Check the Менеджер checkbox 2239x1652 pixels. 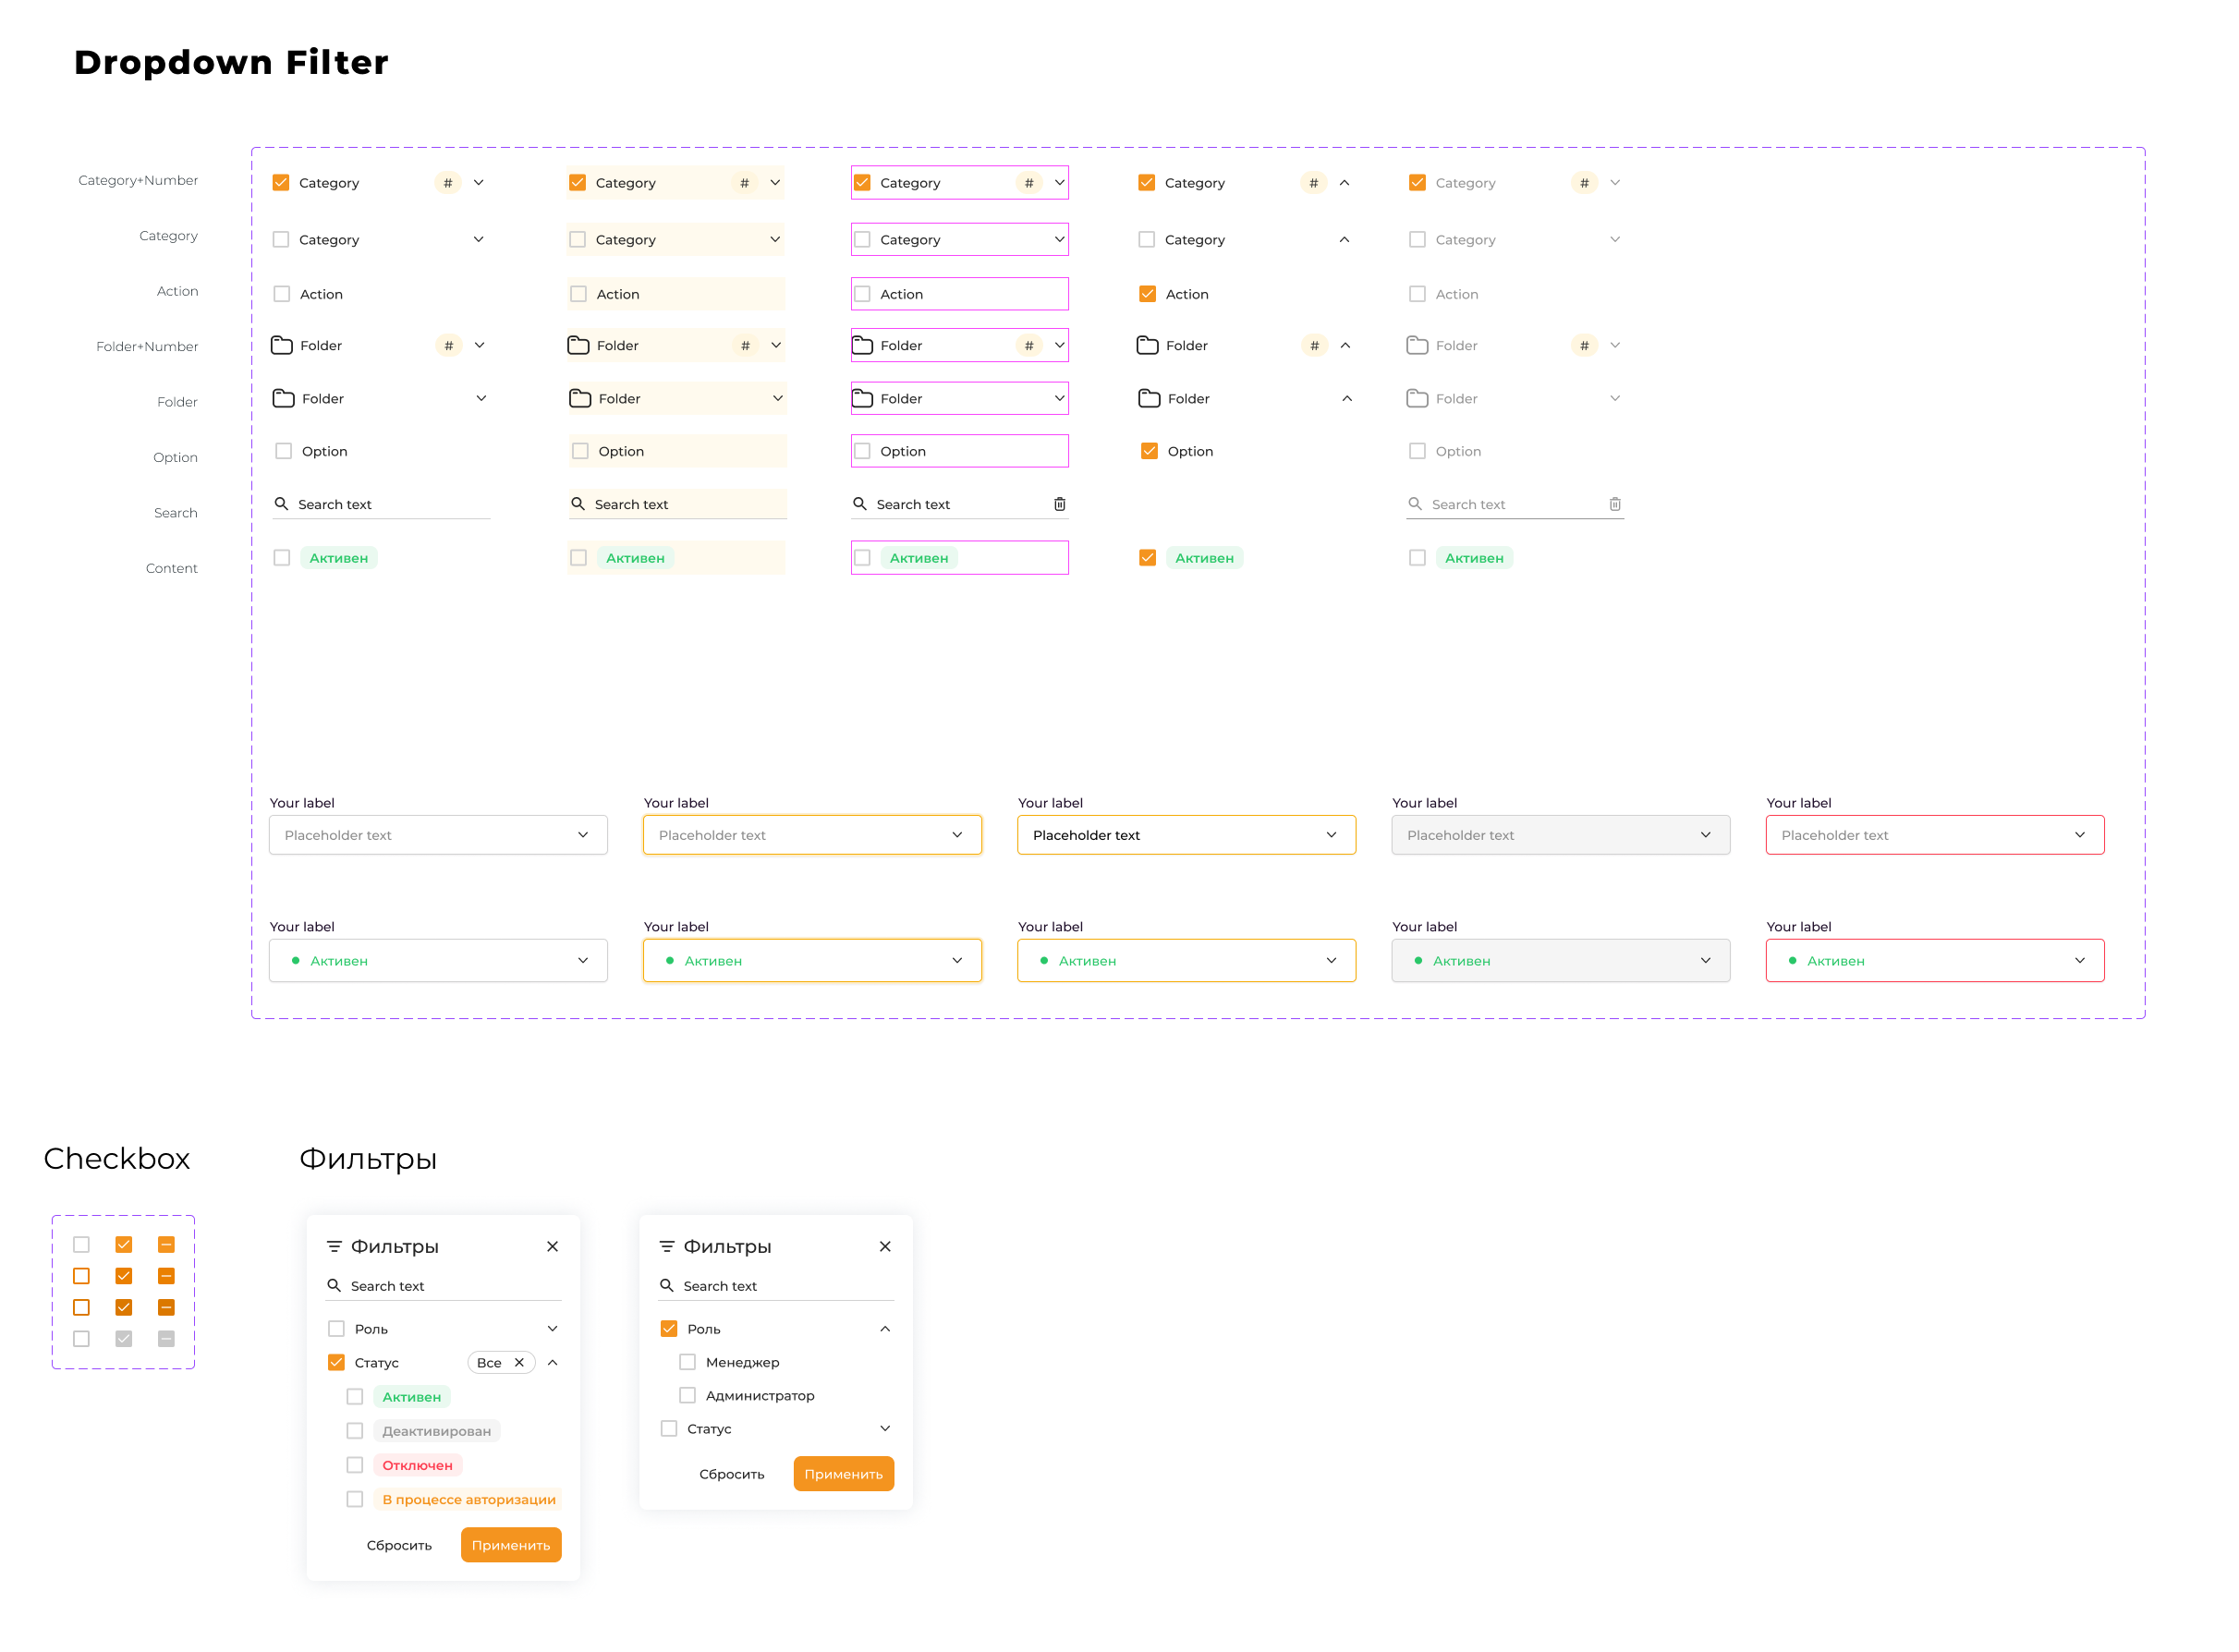pyautogui.click(x=687, y=1362)
